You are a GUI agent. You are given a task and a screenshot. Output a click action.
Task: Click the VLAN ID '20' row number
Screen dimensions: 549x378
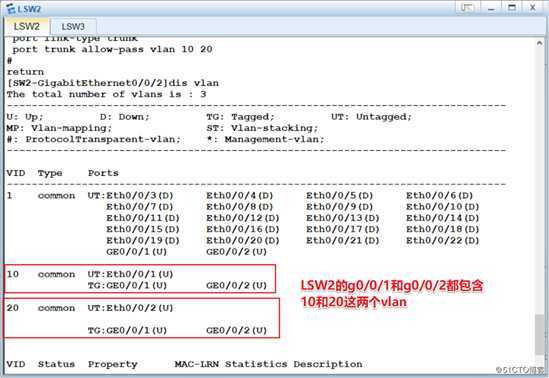tap(13, 308)
